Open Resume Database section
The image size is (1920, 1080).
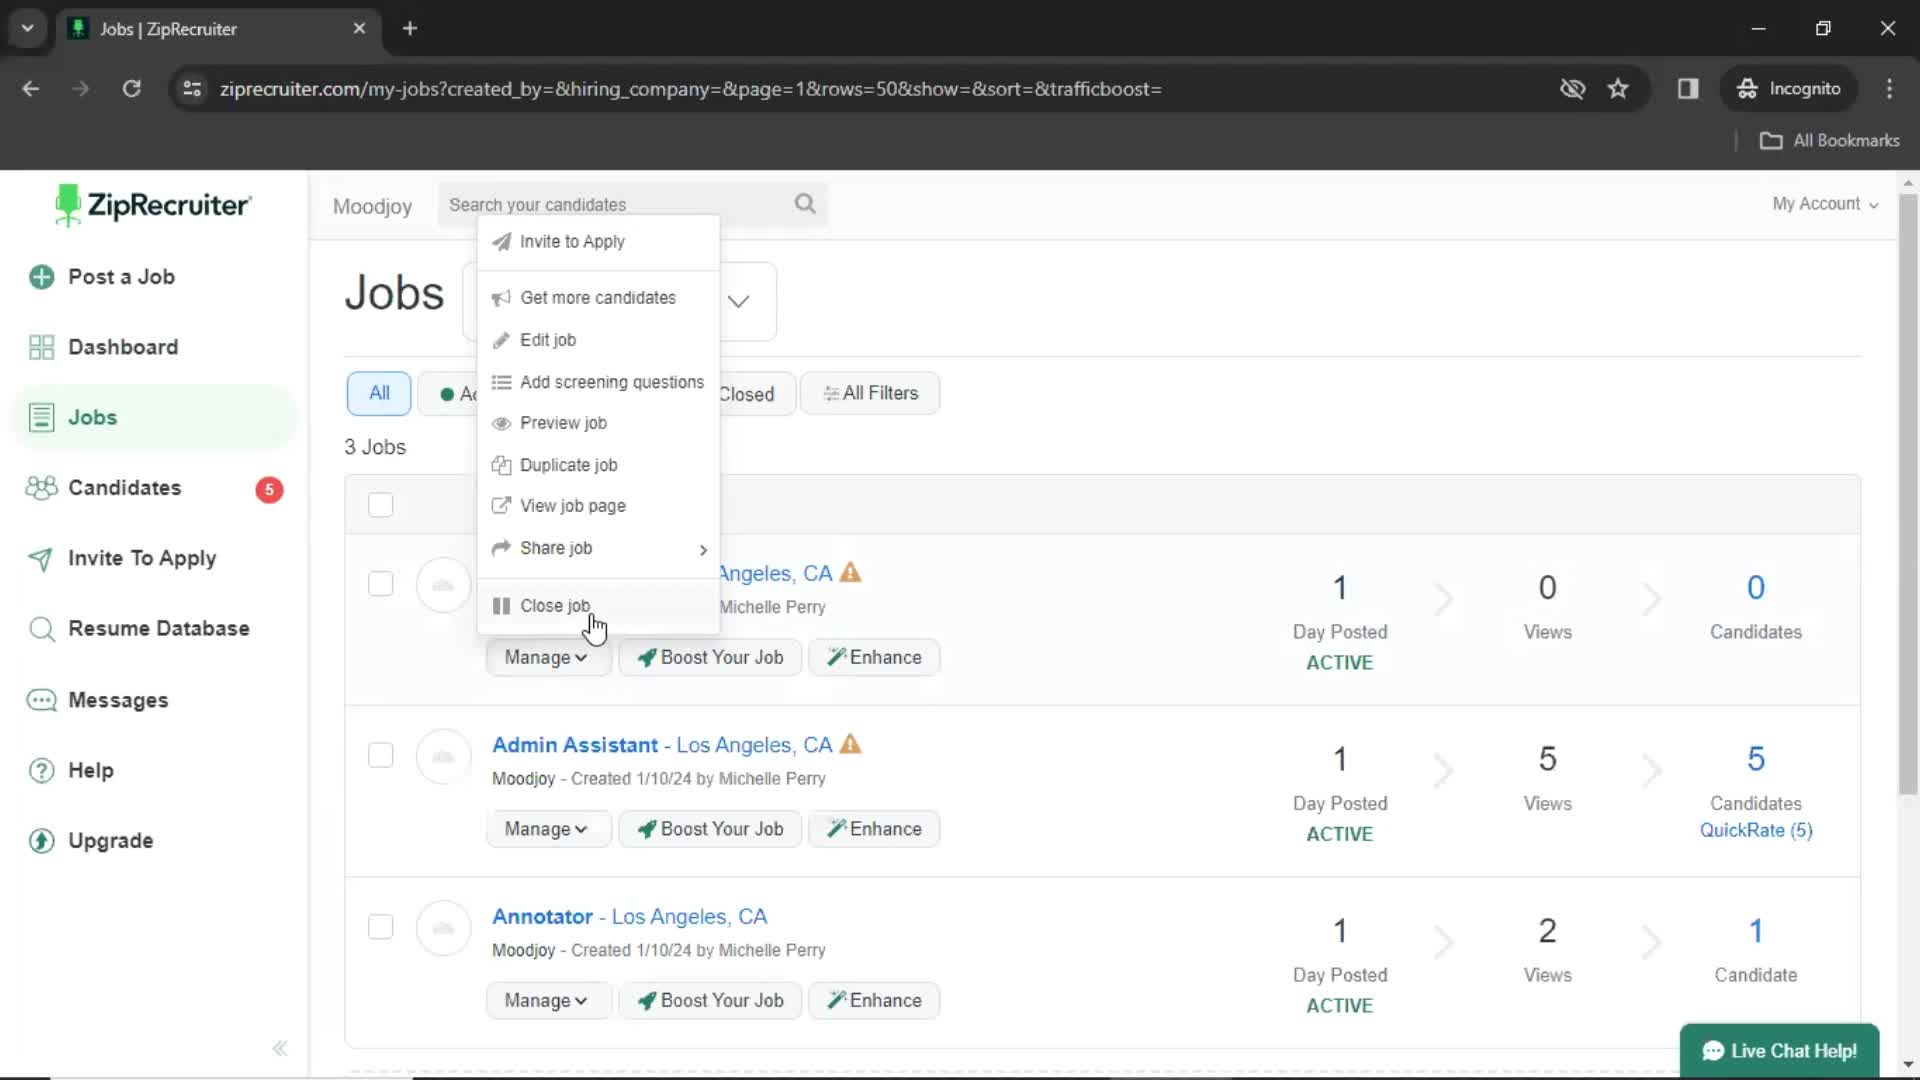pyautogui.click(x=158, y=628)
